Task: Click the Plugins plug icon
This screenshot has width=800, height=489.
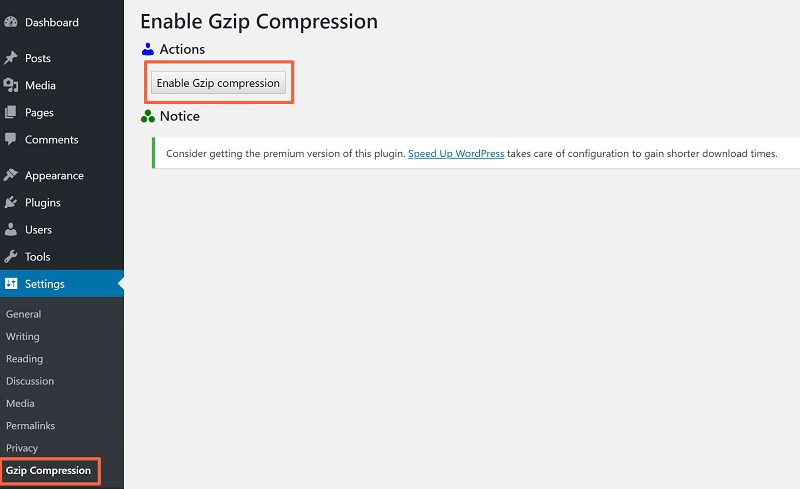Action: (11, 202)
